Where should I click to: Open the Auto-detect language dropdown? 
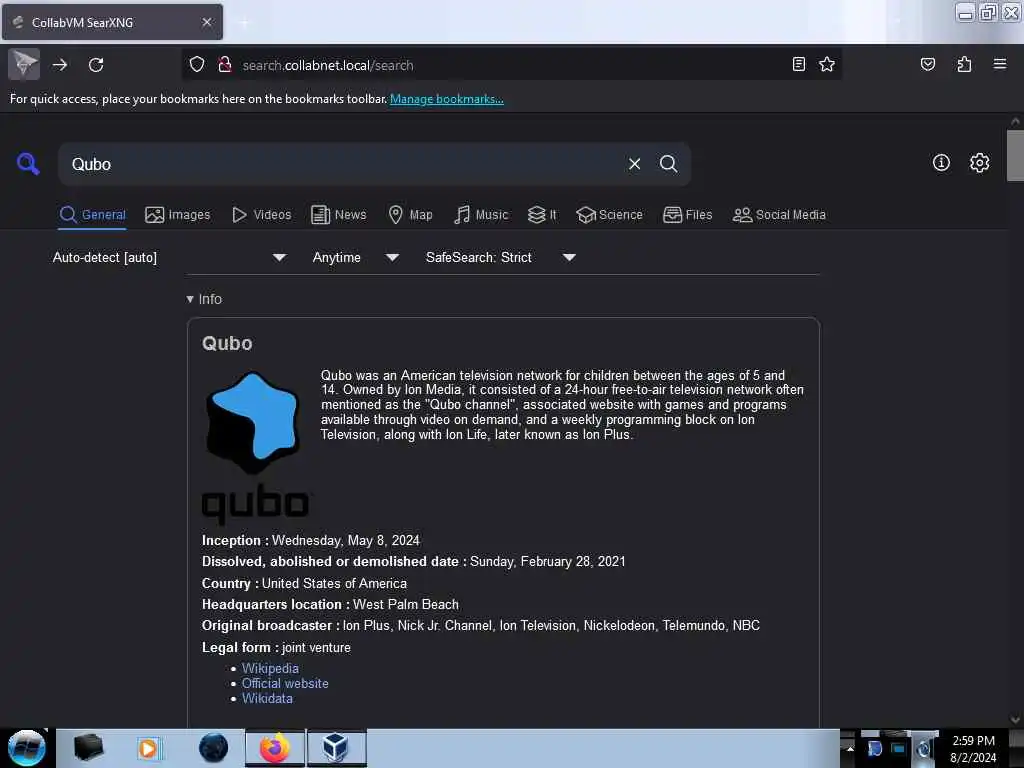click(x=169, y=257)
